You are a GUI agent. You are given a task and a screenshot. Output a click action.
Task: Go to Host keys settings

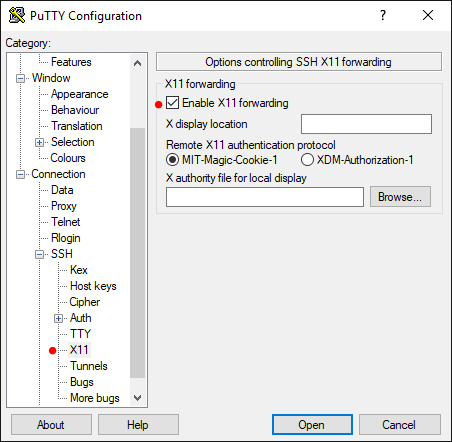[93, 286]
